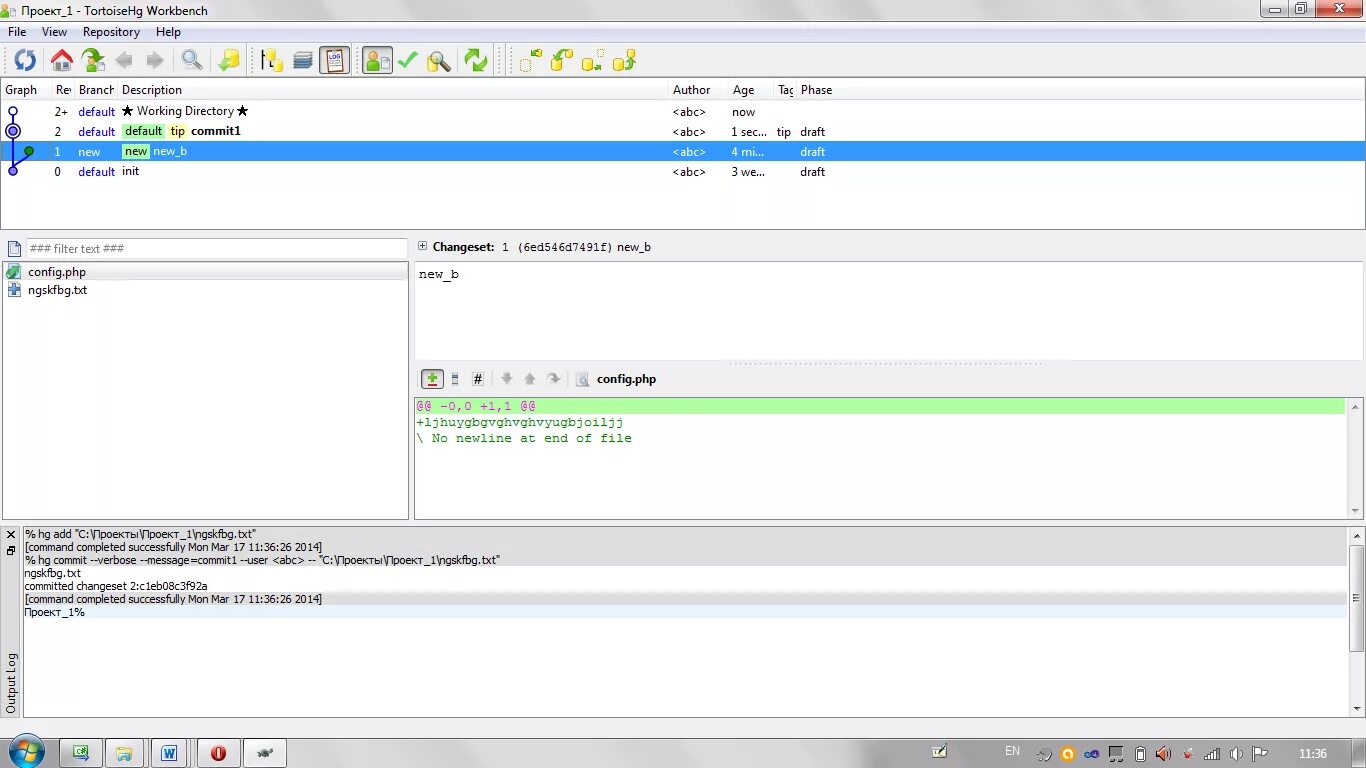Click the file filter text input
Image resolution: width=1366 pixels, height=768 pixels.
(x=216, y=248)
